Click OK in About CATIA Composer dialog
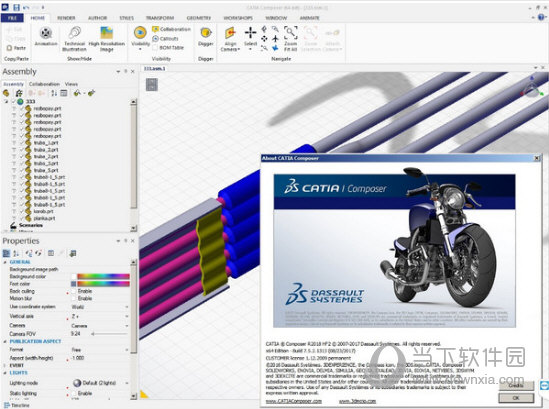This screenshot has height=409, width=549. (x=516, y=398)
